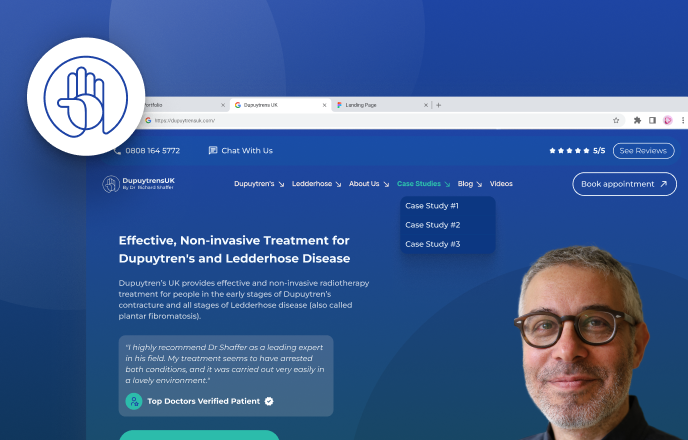Click the bookmark star in address bar
688x440 pixels.
616,120
